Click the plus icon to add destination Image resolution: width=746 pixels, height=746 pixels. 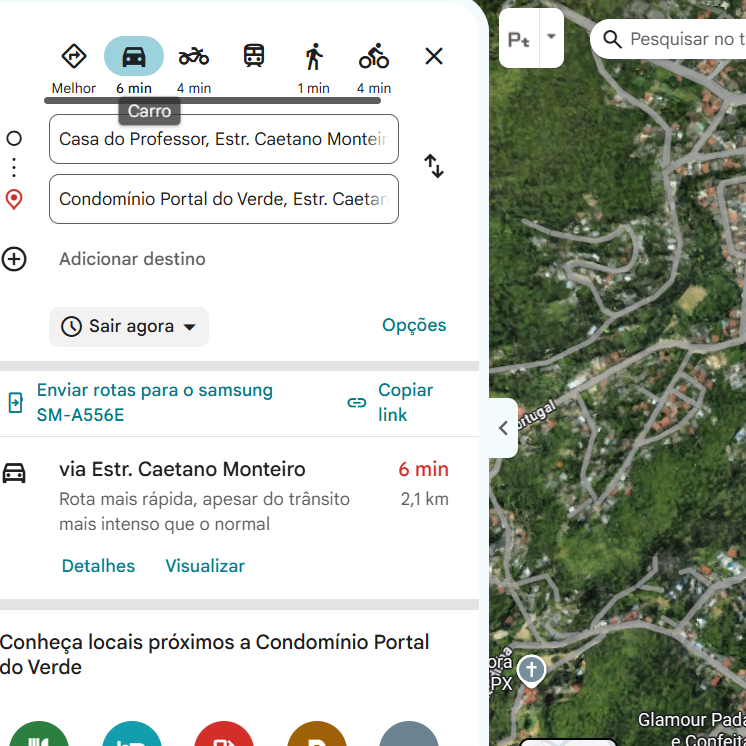(x=14, y=259)
